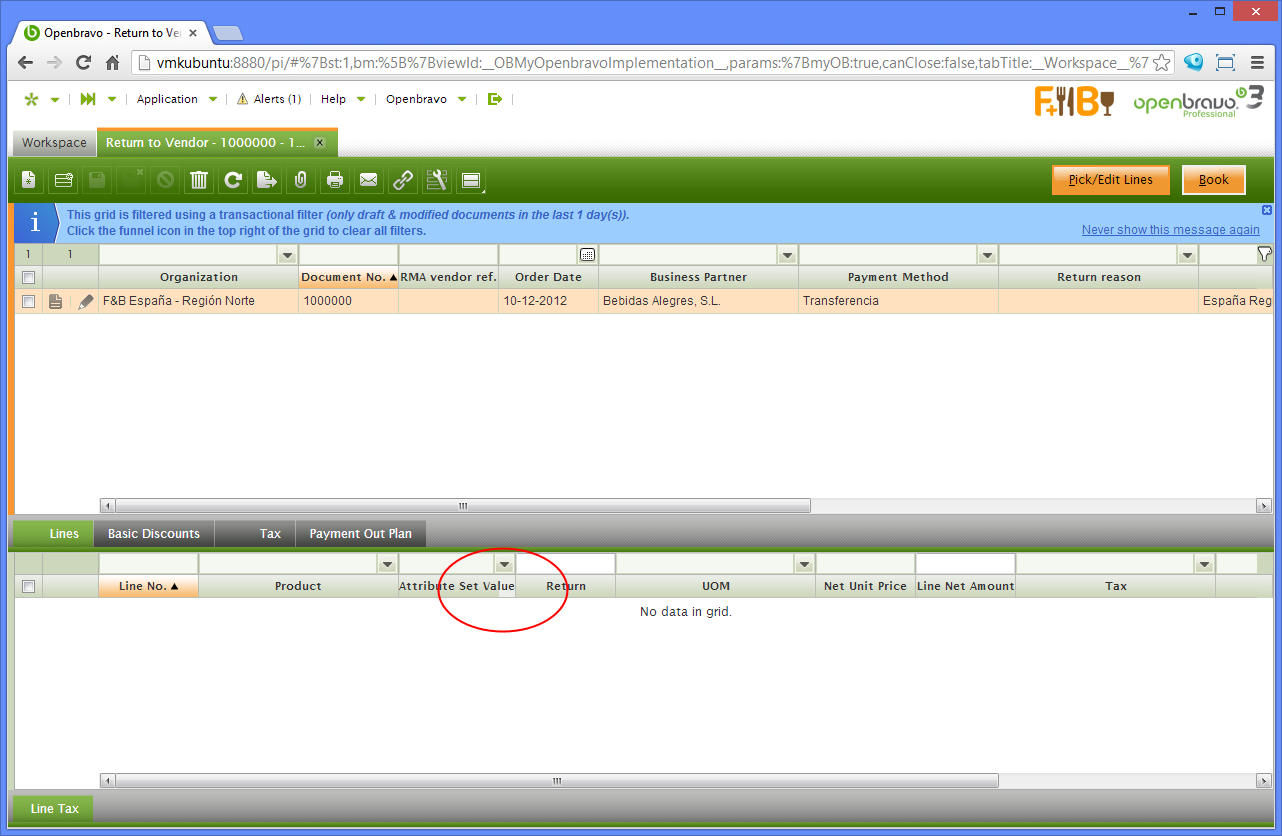The width and height of the screenshot is (1282, 836).
Task: Open the personalization tools icon
Action: click(x=437, y=180)
